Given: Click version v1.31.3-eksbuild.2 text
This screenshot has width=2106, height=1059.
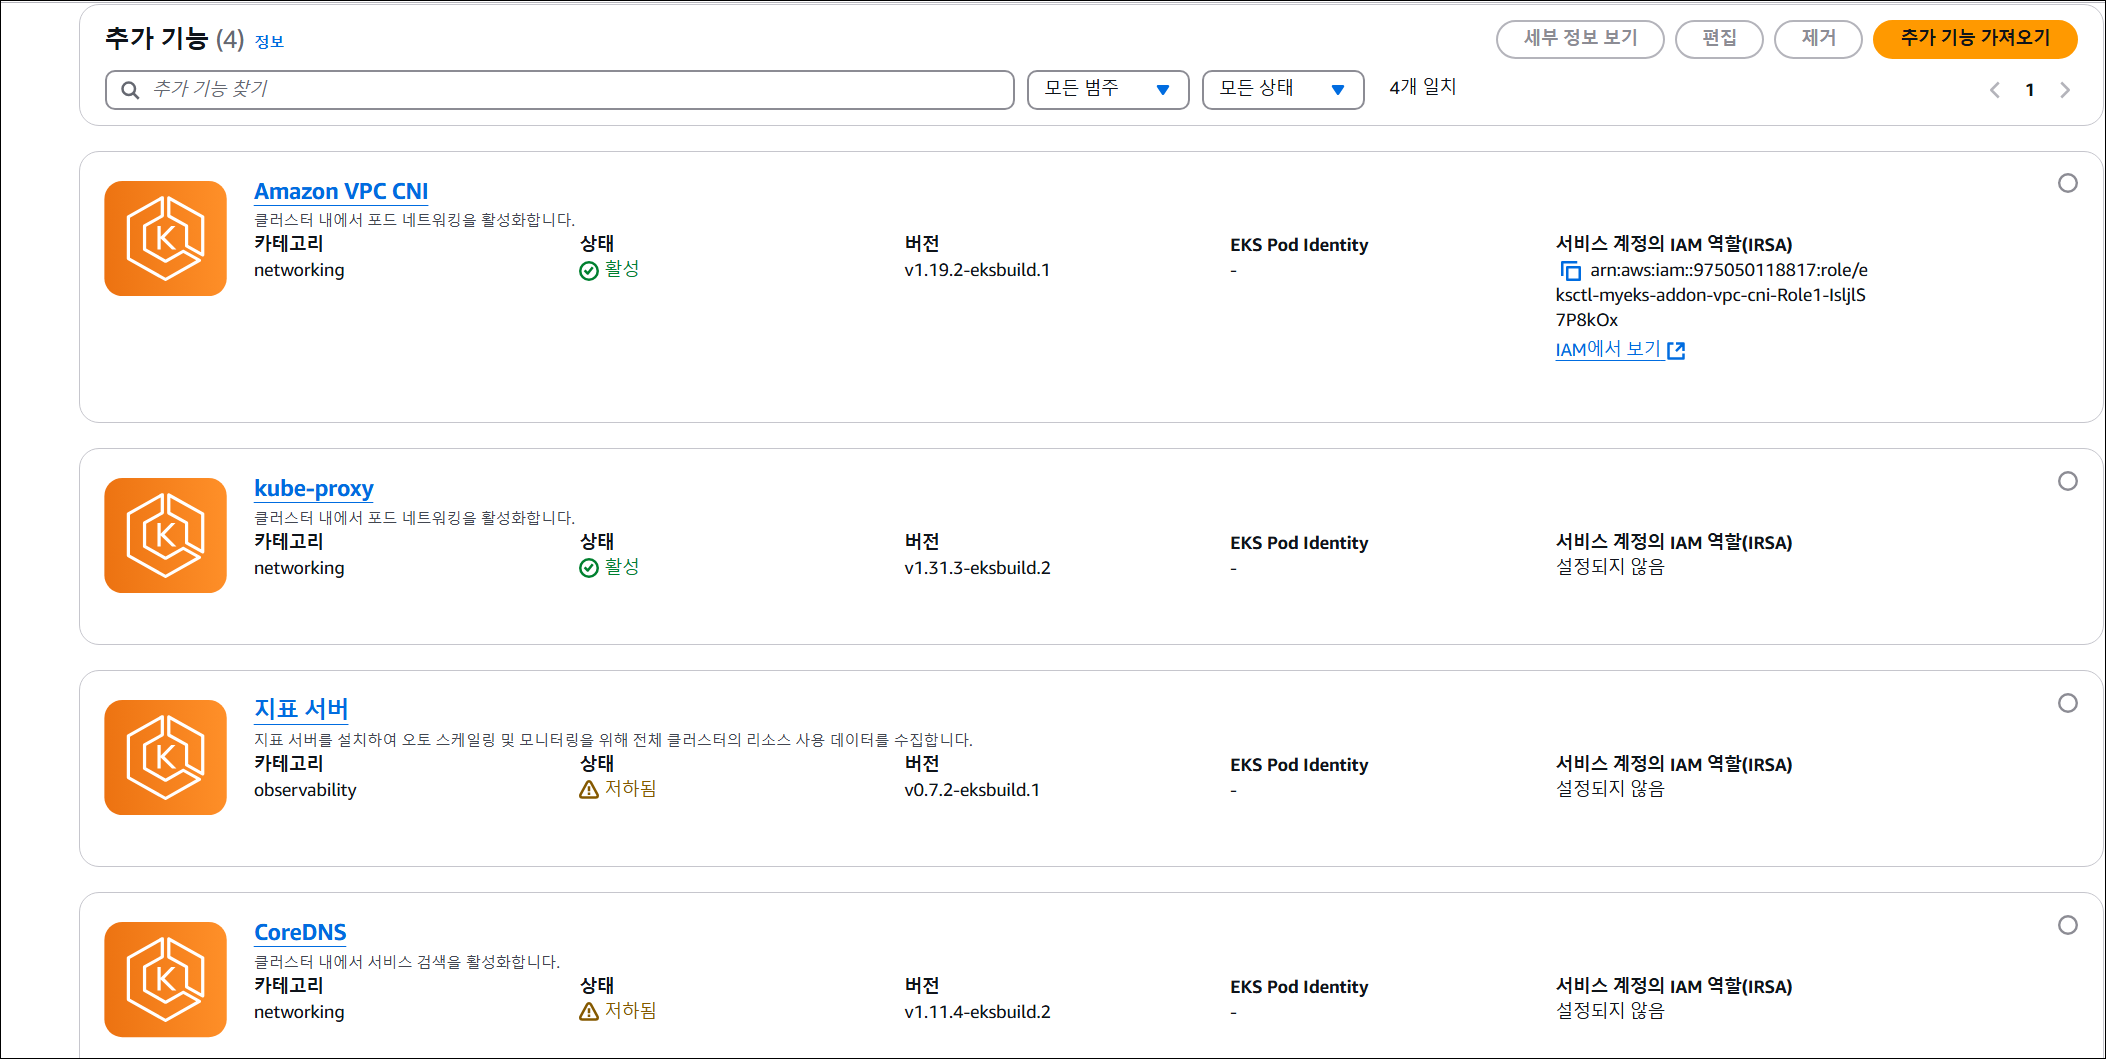Looking at the screenshot, I should click(977, 568).
